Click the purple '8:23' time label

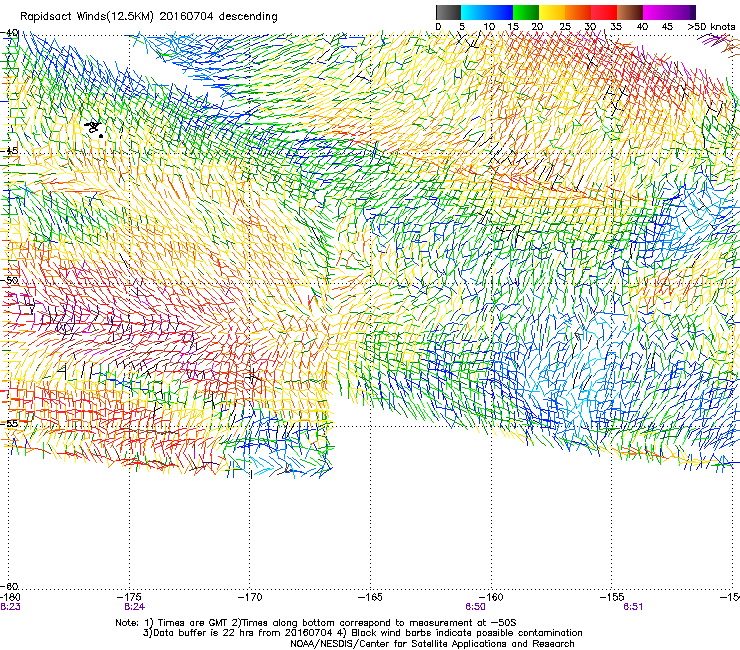(x=10, y=607)
